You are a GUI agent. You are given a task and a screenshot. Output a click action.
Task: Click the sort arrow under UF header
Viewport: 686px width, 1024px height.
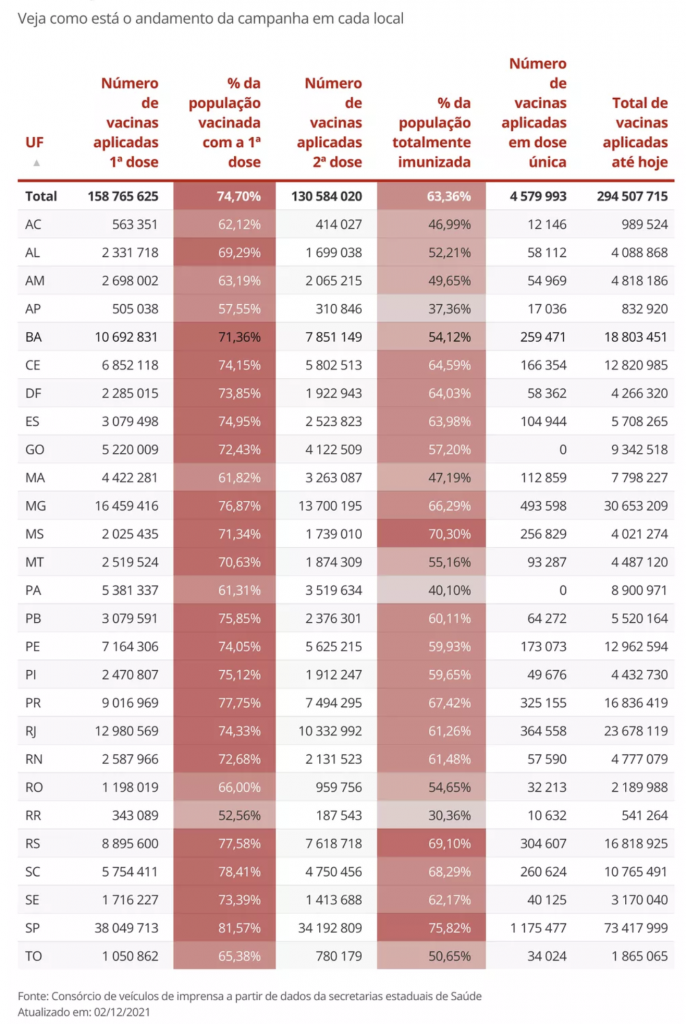[36, 162]
